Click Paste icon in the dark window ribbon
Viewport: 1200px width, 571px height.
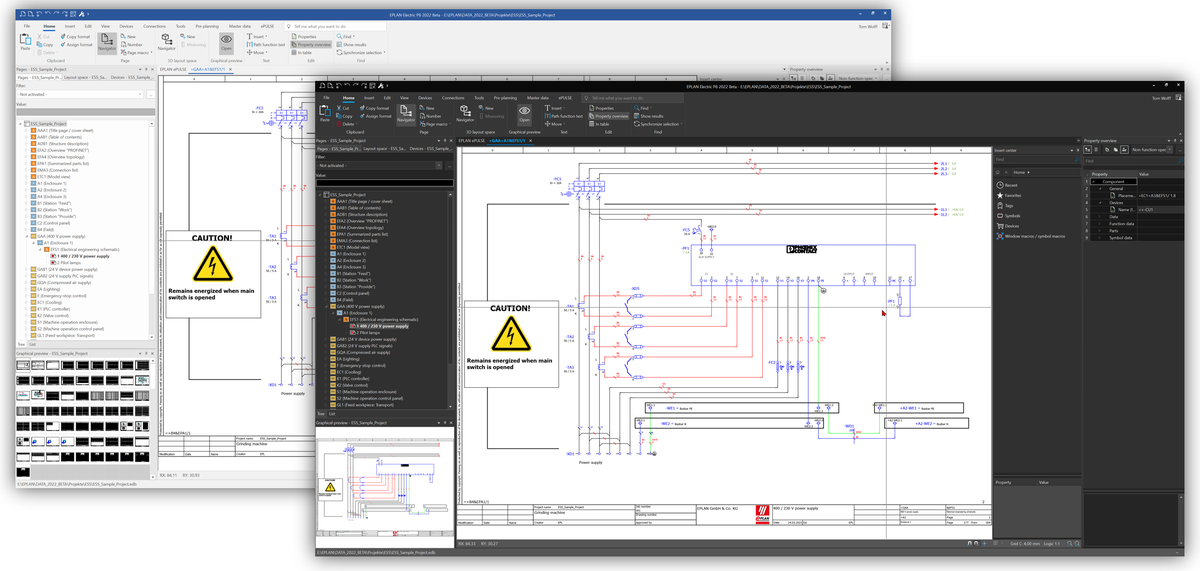324,112
